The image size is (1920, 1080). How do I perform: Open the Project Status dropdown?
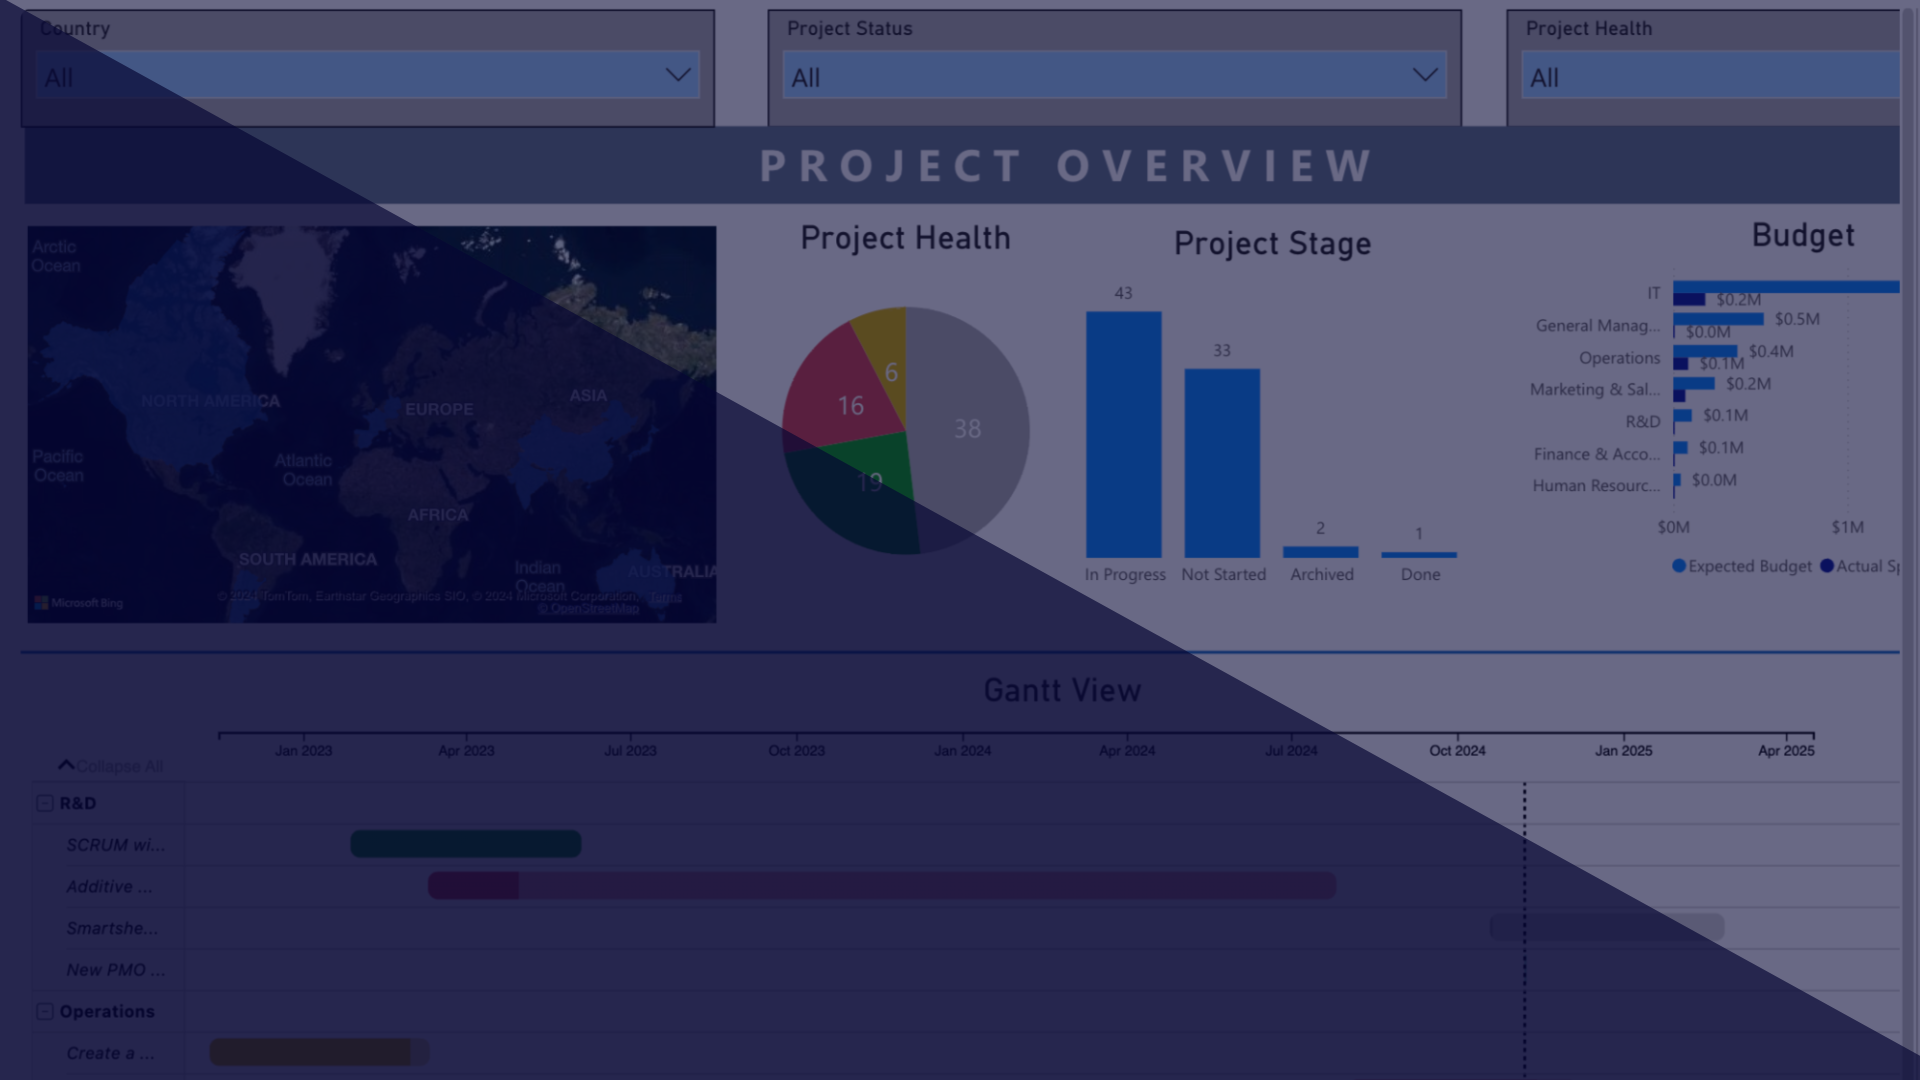click(1424, 74)
